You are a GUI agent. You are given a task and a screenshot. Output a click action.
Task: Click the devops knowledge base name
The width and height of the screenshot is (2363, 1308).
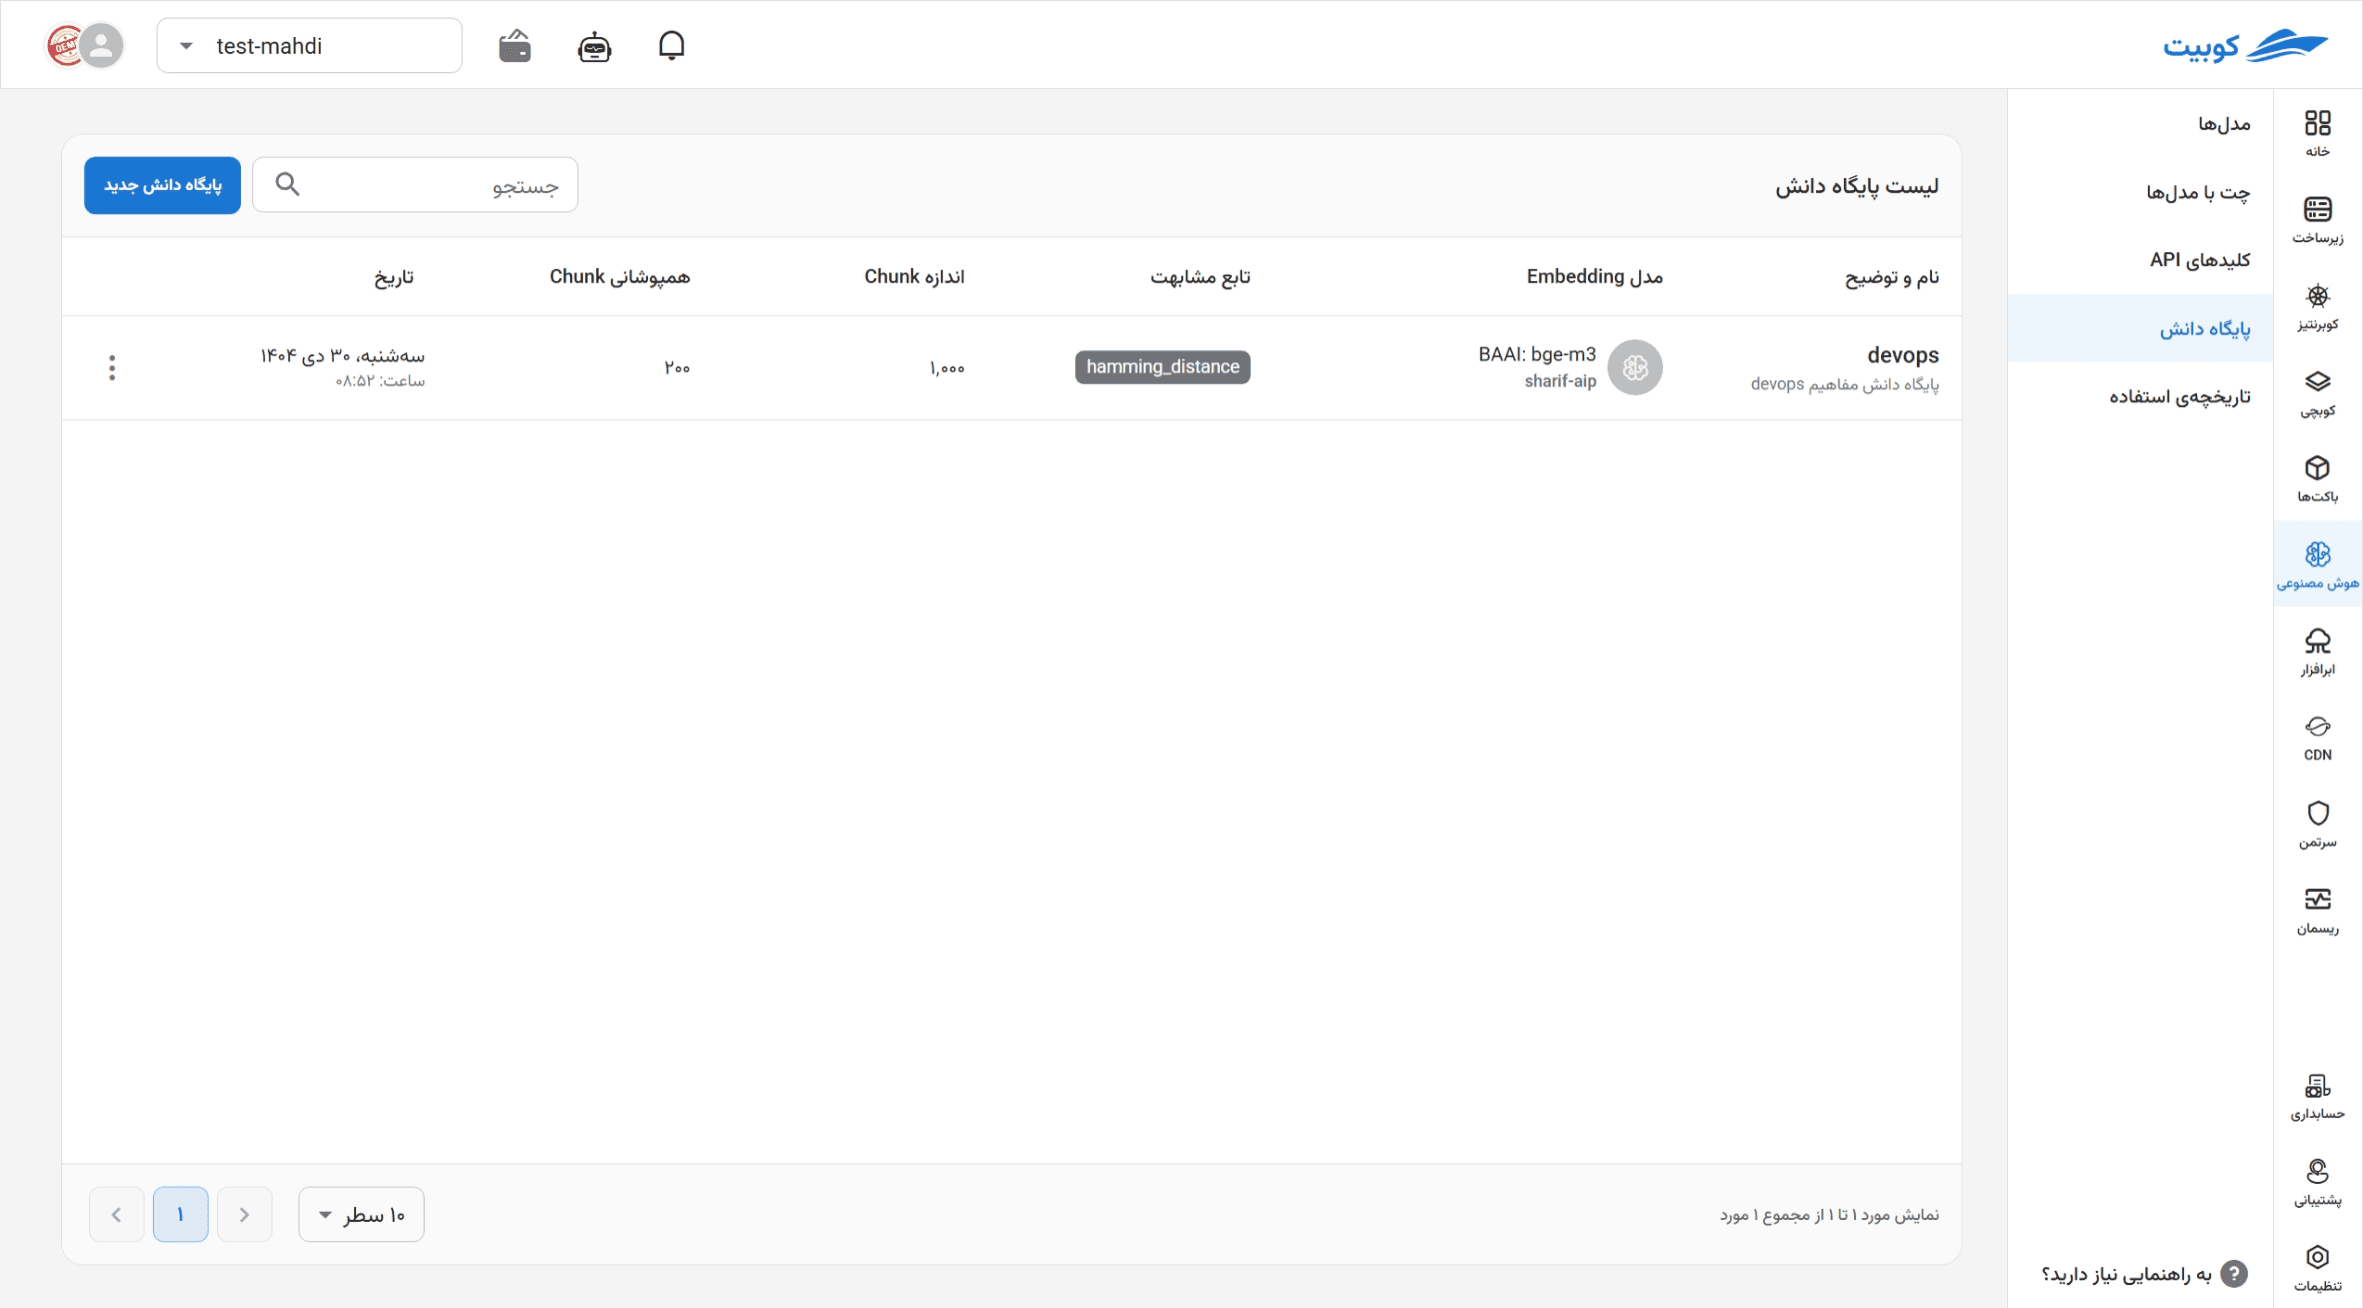1903,355
